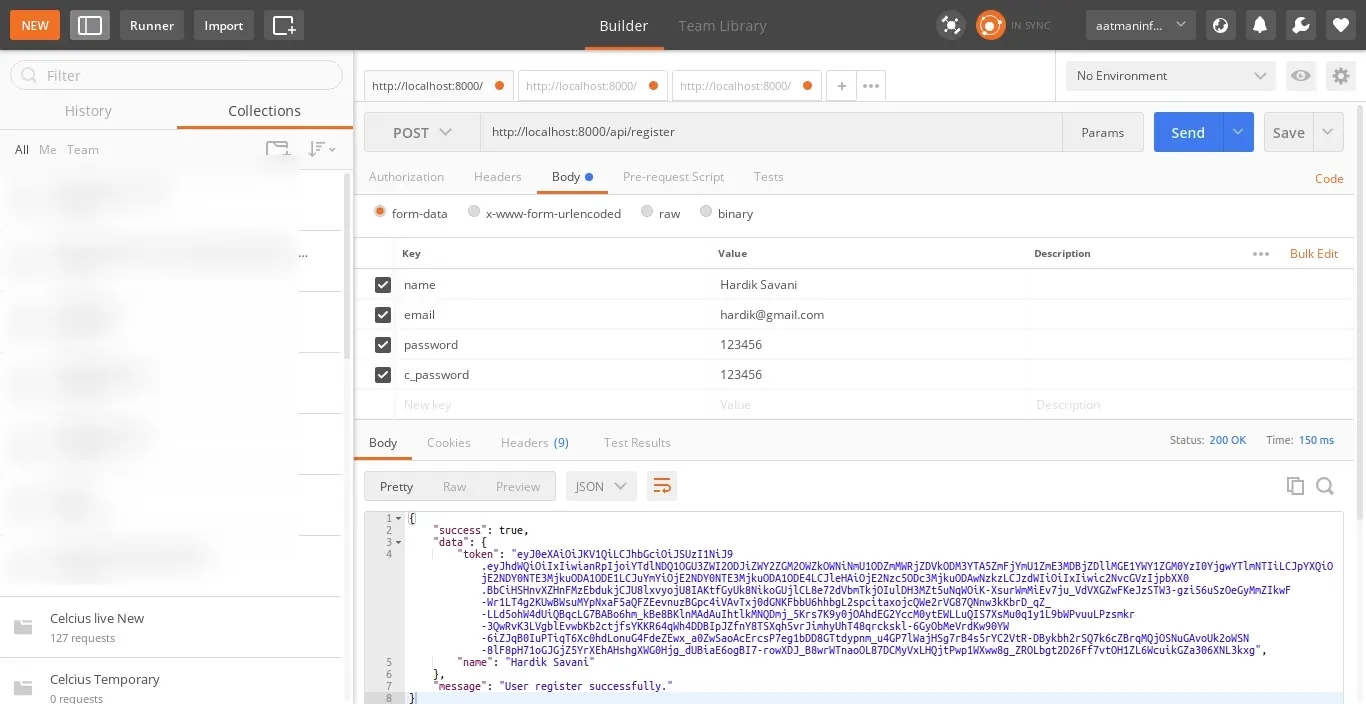Toggle line wrap in the response
Viewport: 1366px width, 704px height.
(x=661, y=486)
